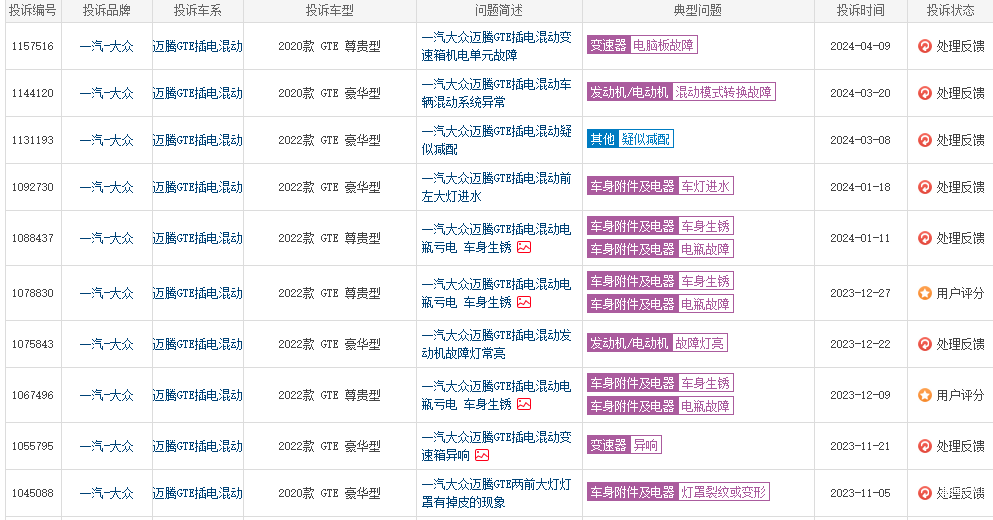Open the picture icon beside 变速箱异响

(x=482, y=455)
